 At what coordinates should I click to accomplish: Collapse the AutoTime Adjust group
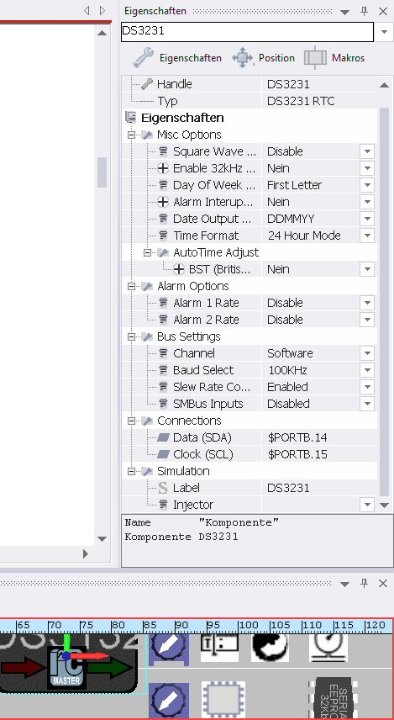coord(147,253)
